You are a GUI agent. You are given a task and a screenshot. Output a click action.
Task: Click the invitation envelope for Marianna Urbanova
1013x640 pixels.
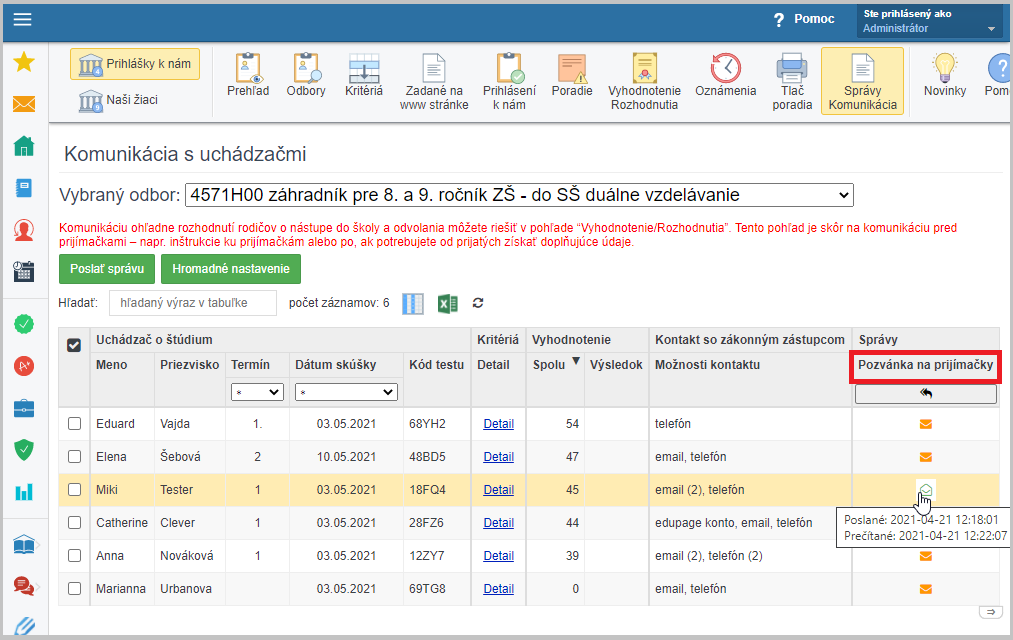[926, 589]
